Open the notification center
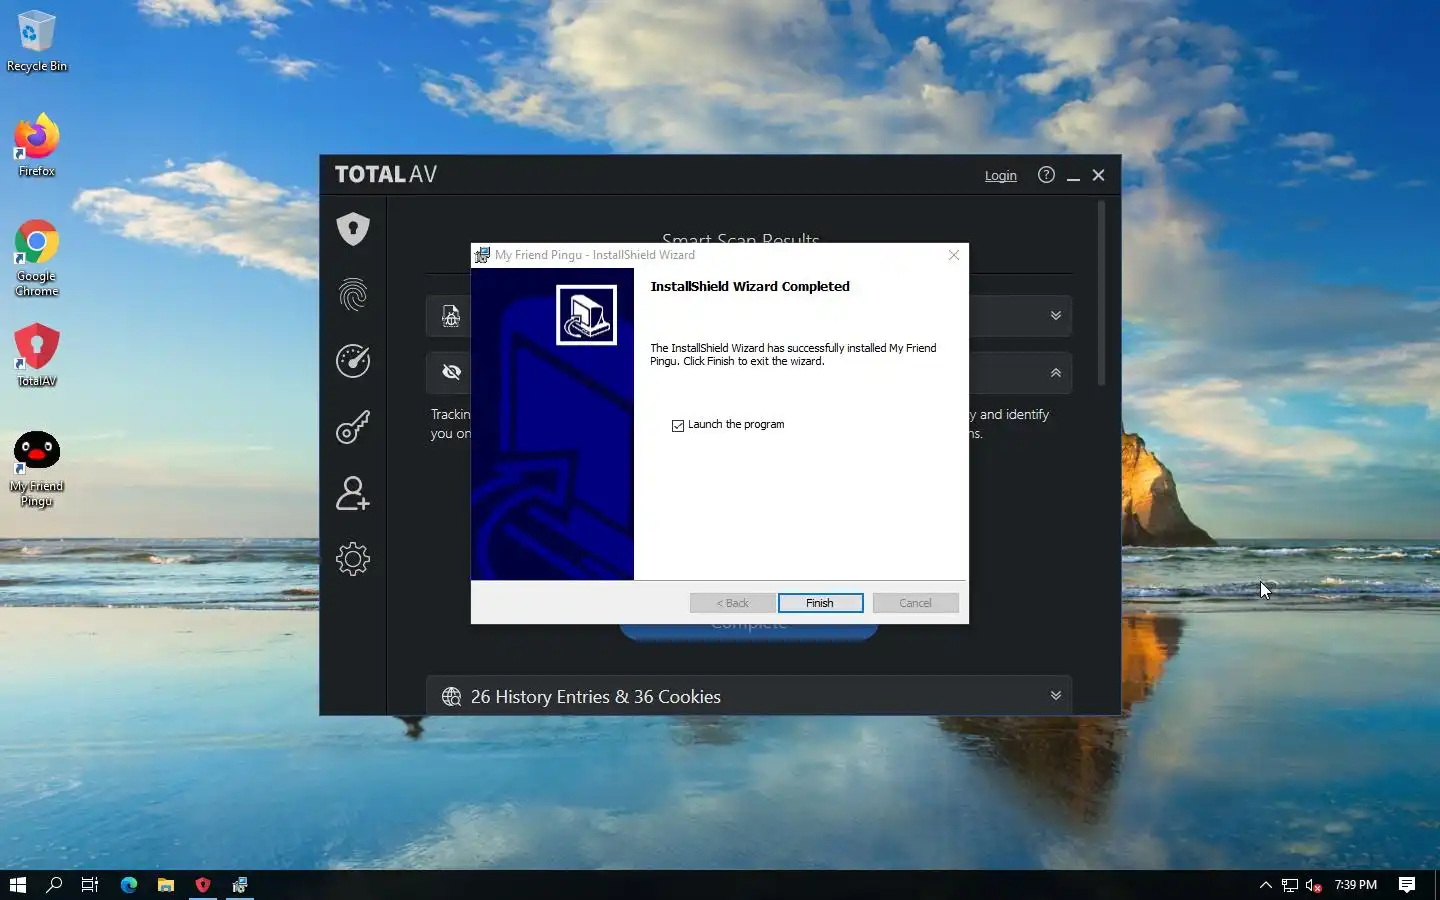This screenshot has width=1440, height=900. pos(1407,885)
